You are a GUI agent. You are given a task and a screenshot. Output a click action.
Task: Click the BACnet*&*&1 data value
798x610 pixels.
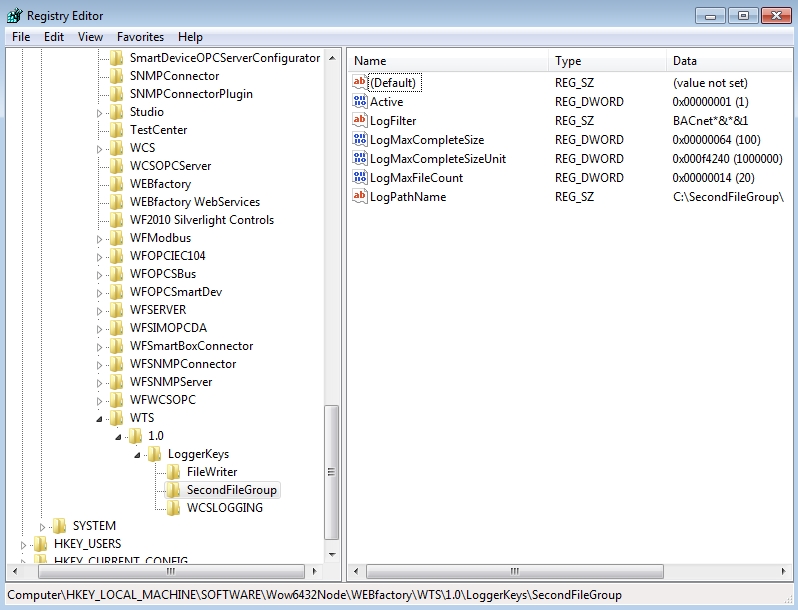tap(710, 121)
